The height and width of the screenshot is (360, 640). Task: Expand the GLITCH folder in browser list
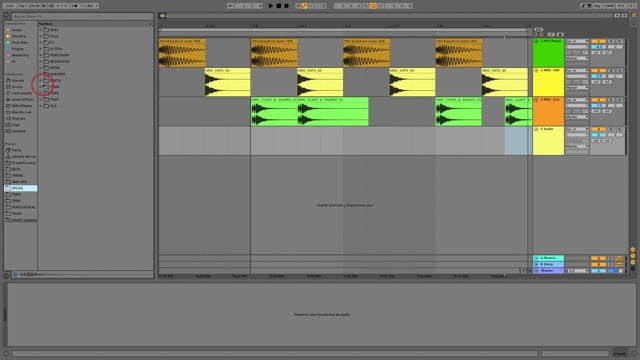click(x=40, y=49)
